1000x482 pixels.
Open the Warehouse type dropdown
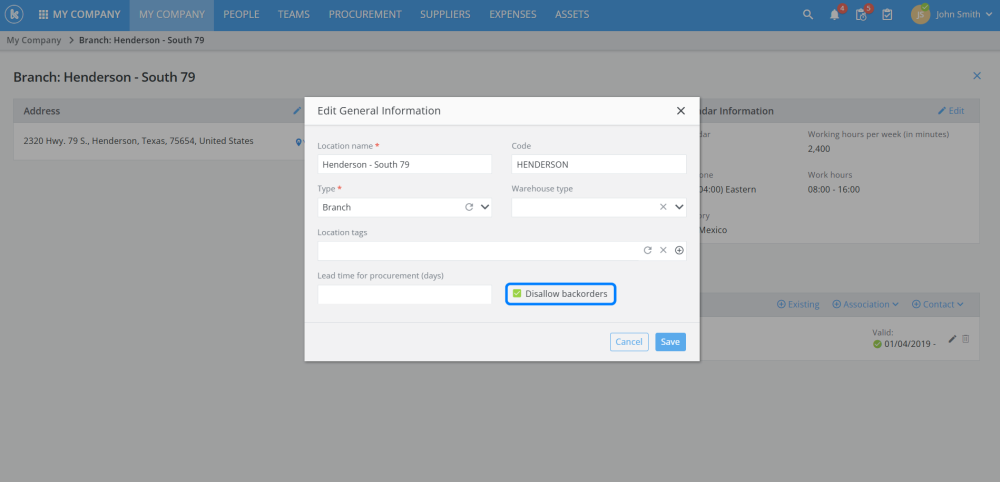click(x=679, y=207)
